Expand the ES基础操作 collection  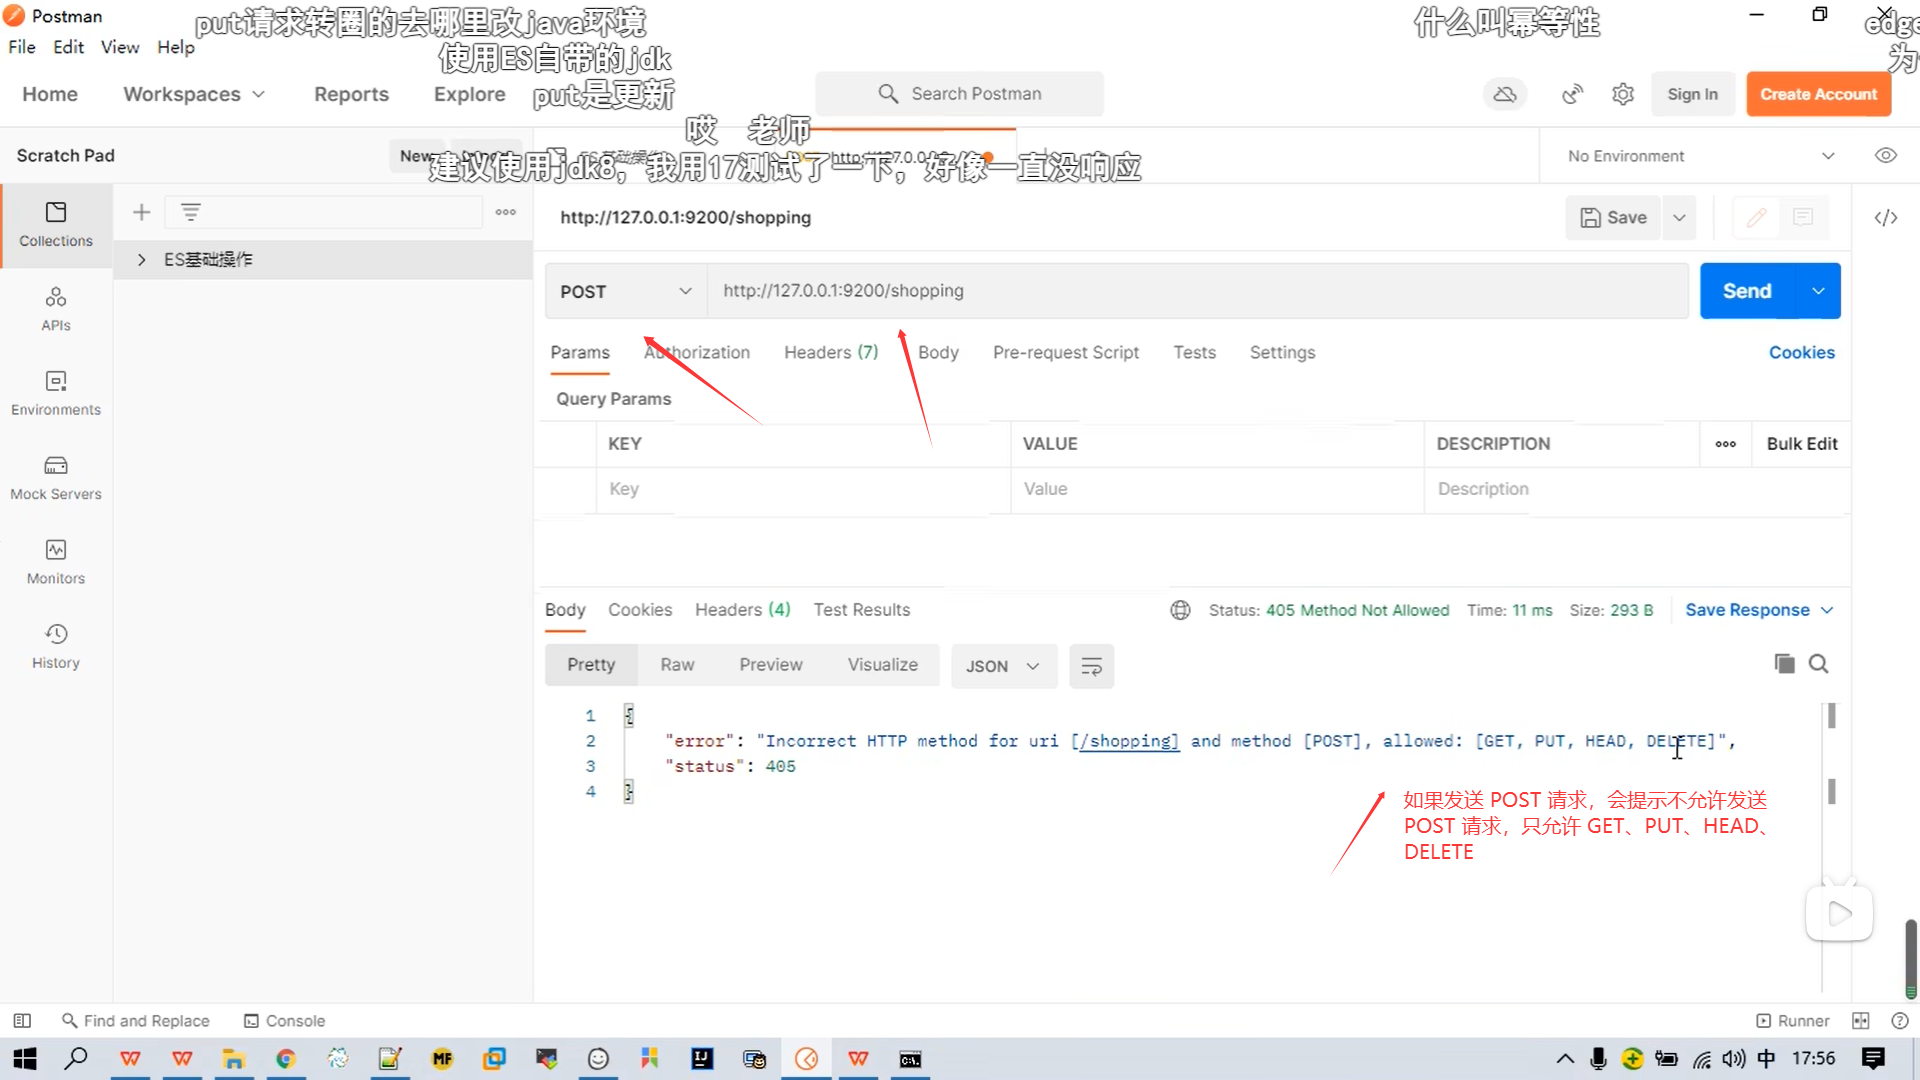(142, 260)
